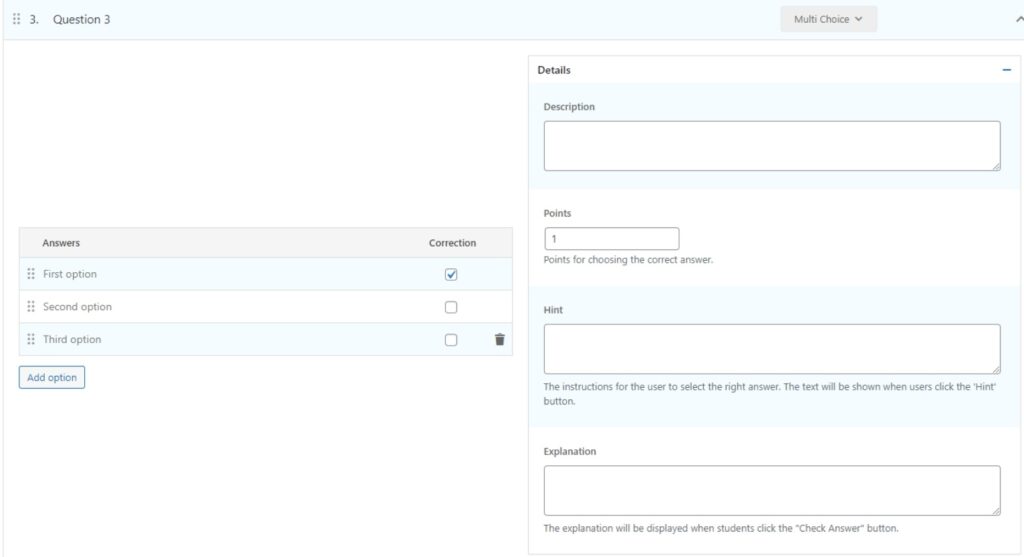Collapse the Details panel using minus icon
The image size is (1024, 557).
tap(1006, 70)
